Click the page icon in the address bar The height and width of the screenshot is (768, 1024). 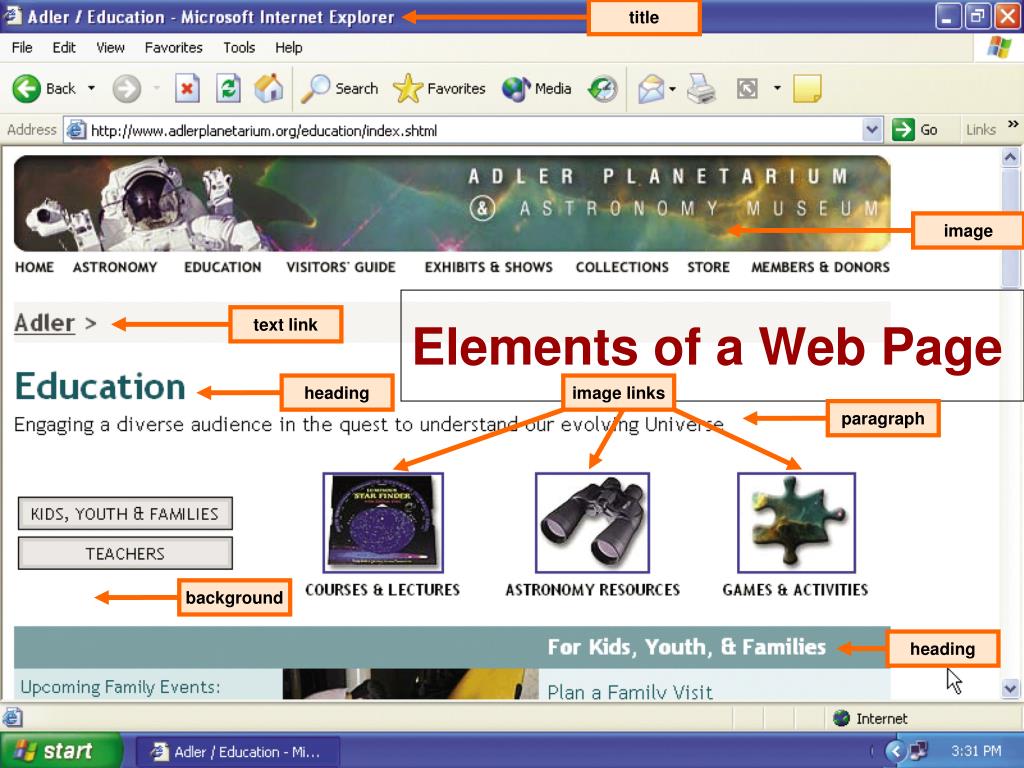76,130
